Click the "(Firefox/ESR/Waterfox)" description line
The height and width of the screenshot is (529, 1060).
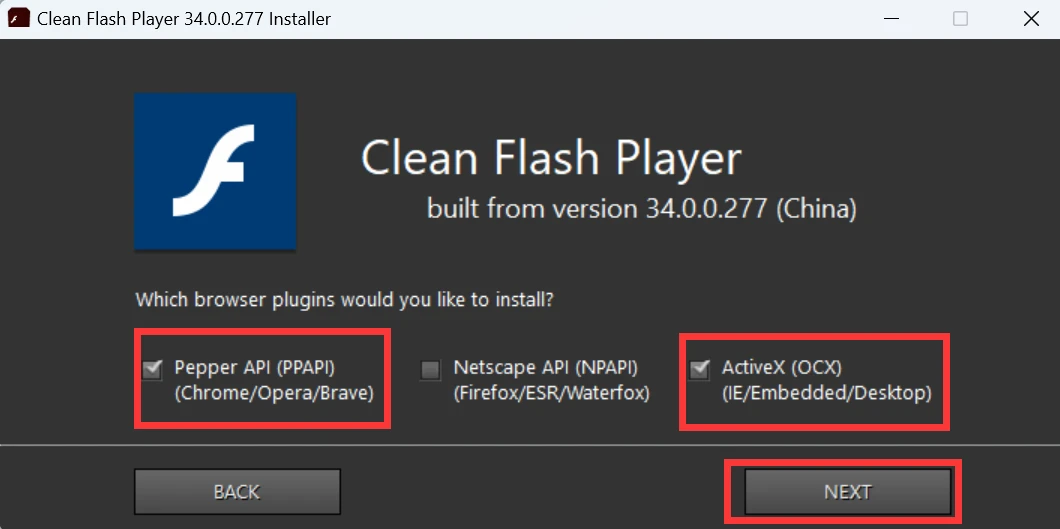click(x=551, y=393)
